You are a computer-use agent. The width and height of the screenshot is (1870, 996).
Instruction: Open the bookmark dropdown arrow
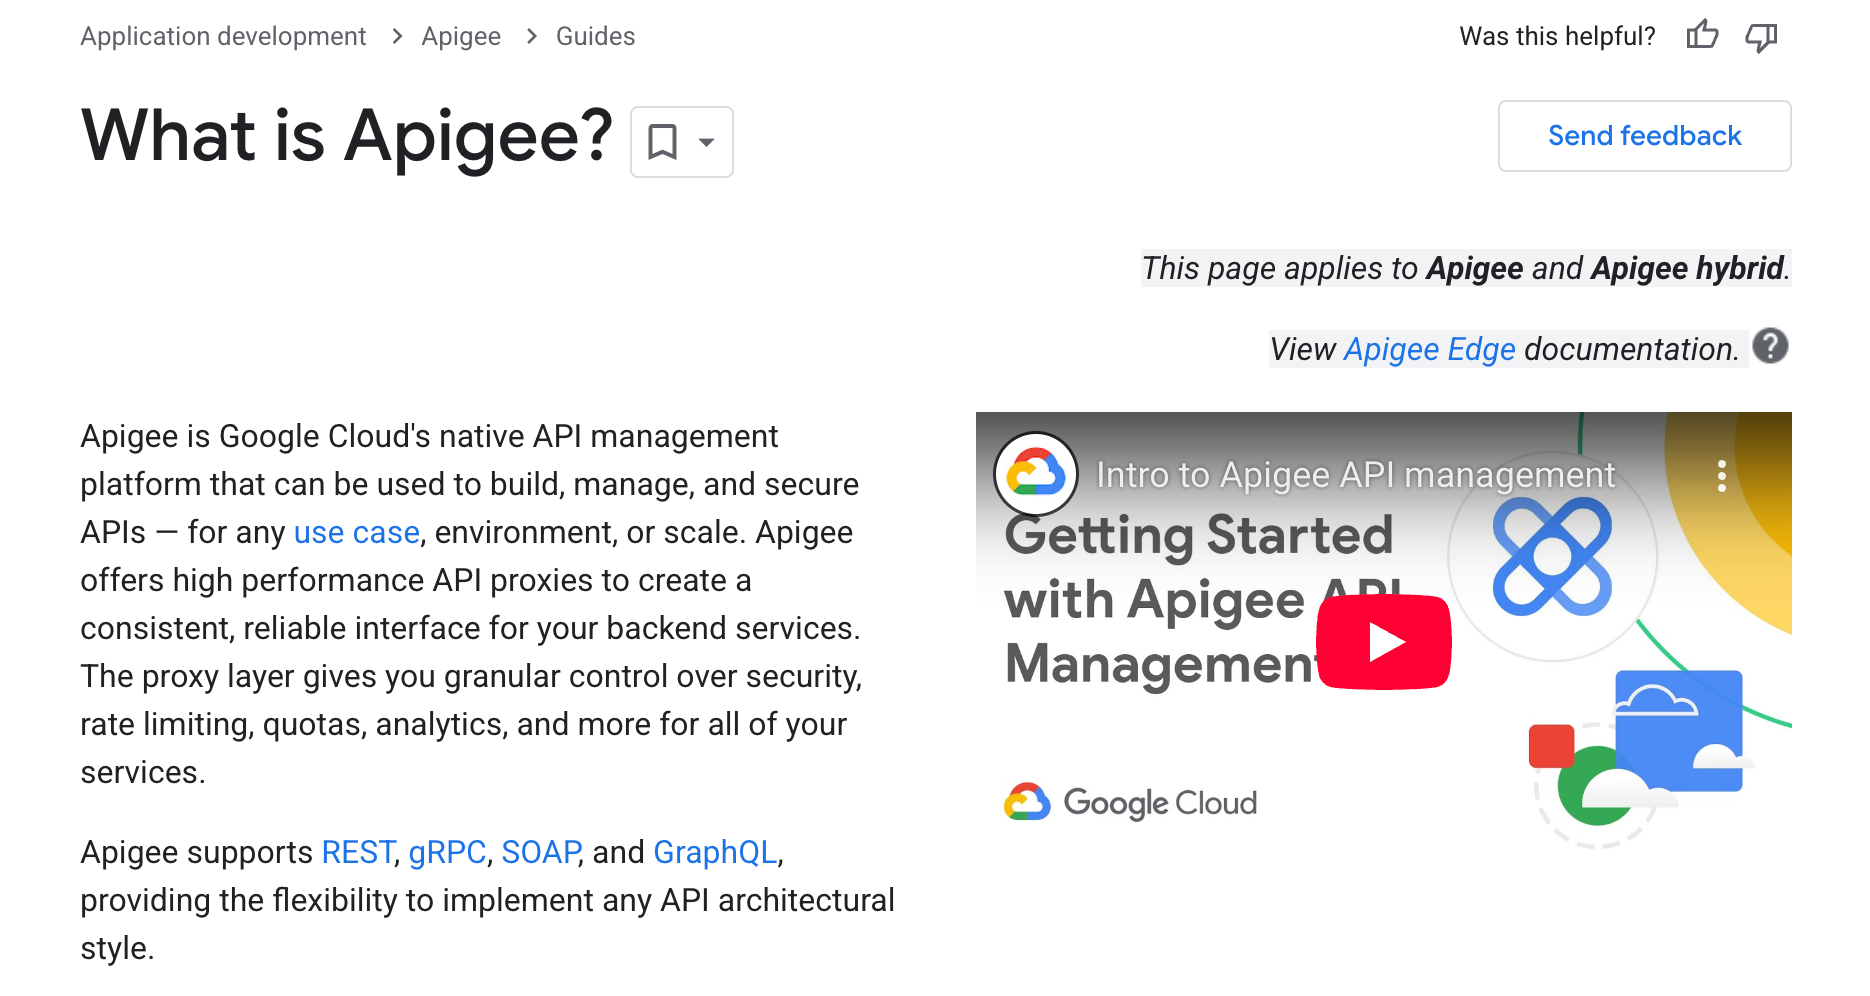706,142
